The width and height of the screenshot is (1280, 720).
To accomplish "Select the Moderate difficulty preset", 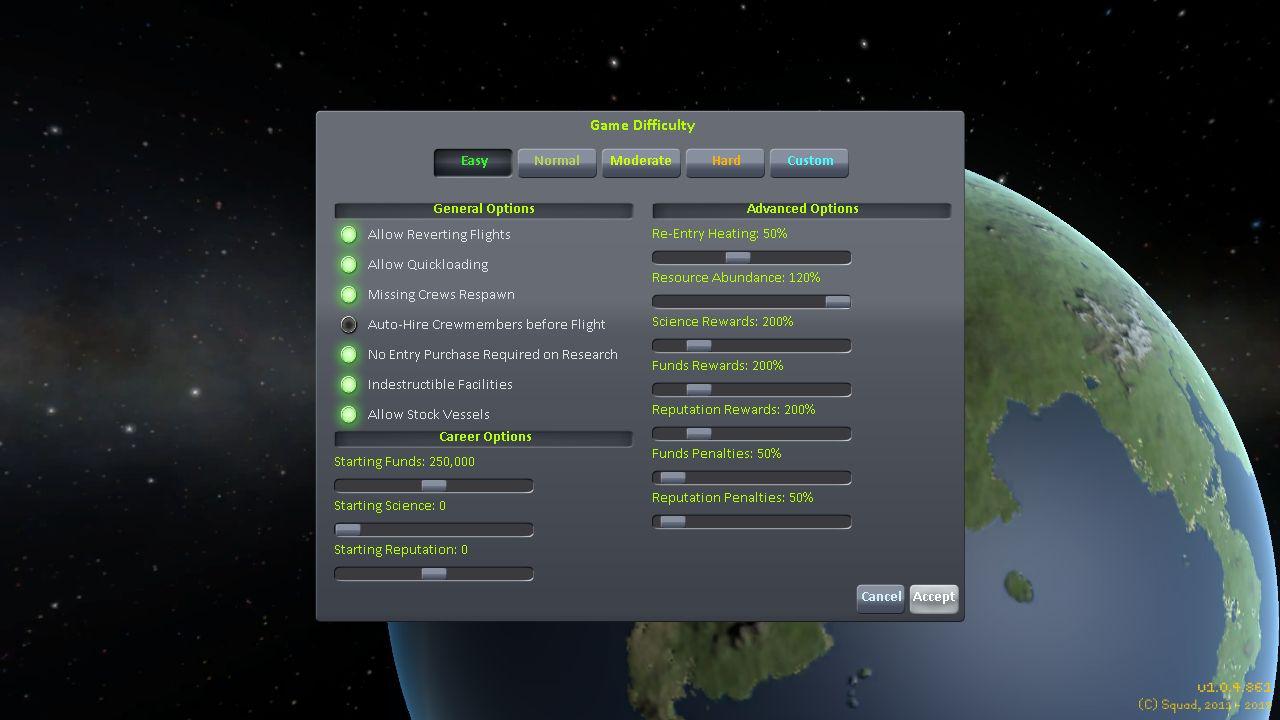I will click(x=641, y=162).
